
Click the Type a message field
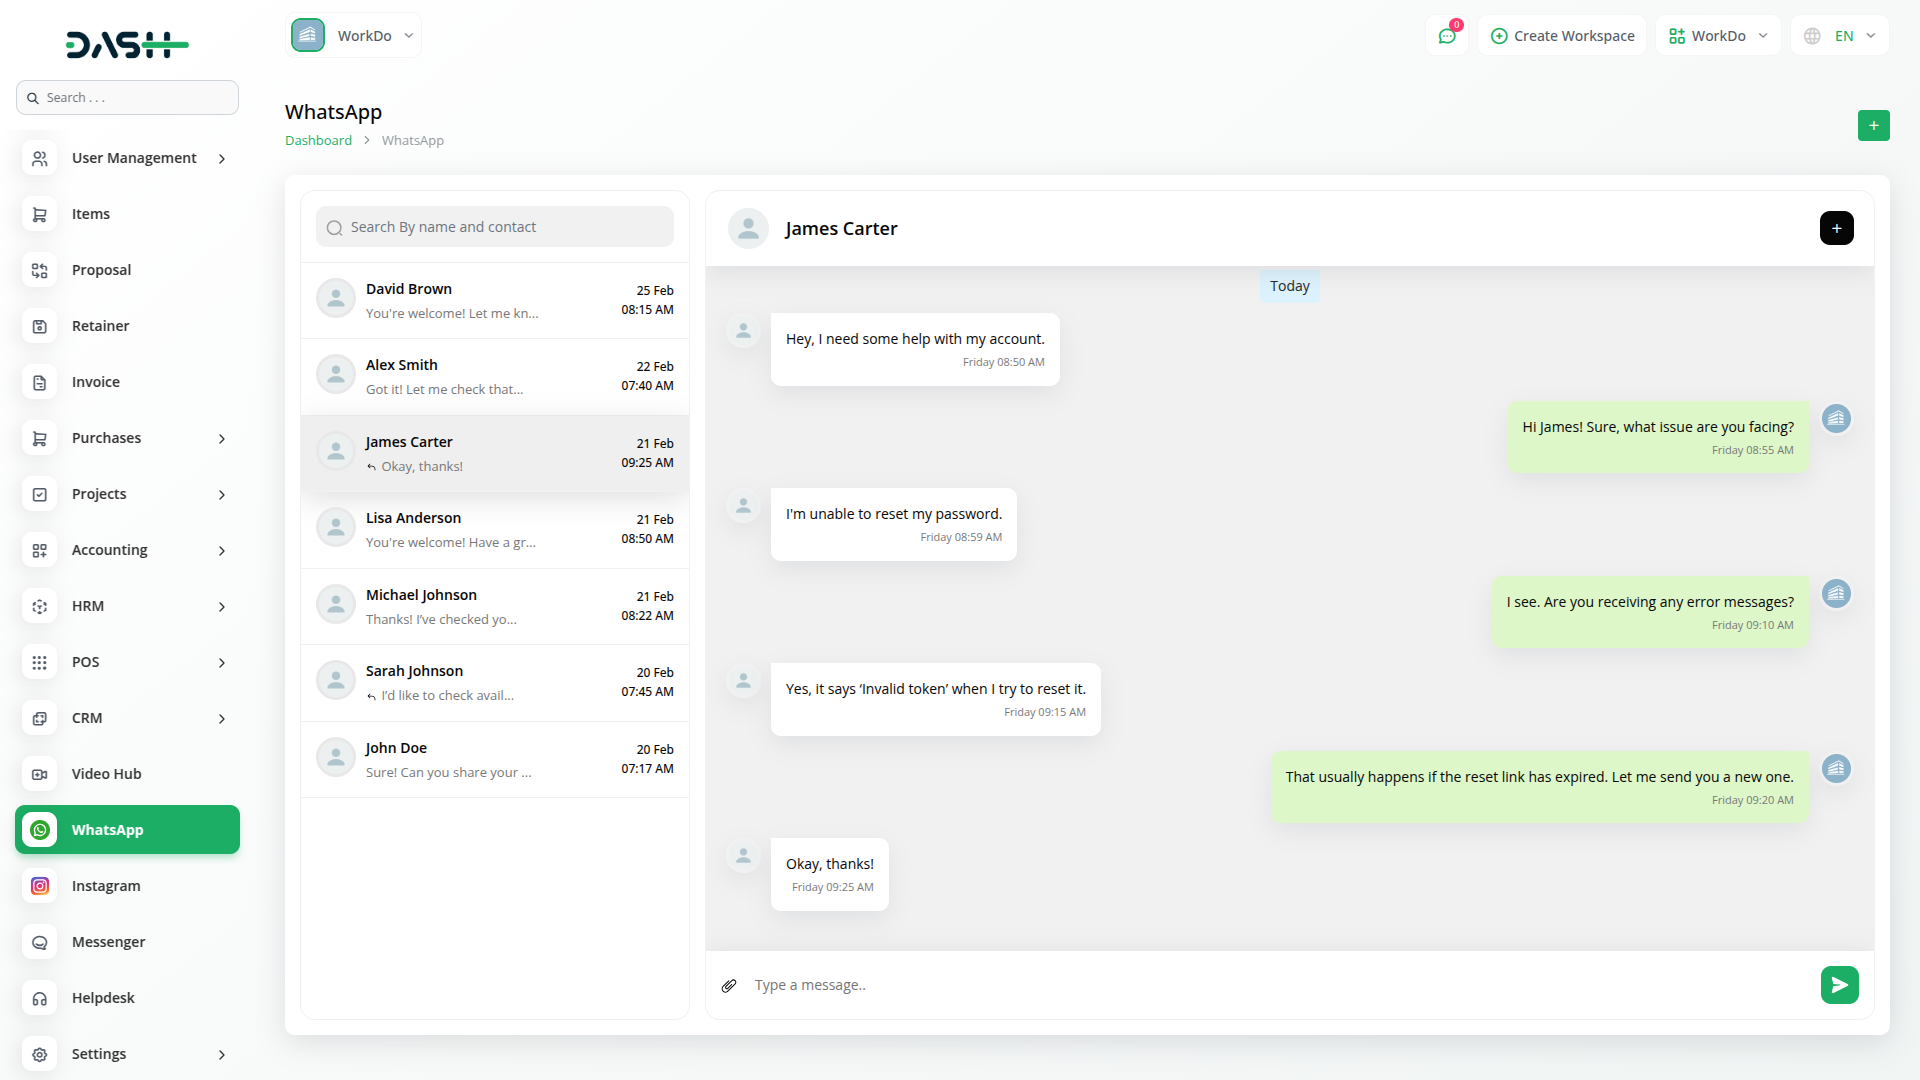pyautogui.click(x=1270, y=985)
